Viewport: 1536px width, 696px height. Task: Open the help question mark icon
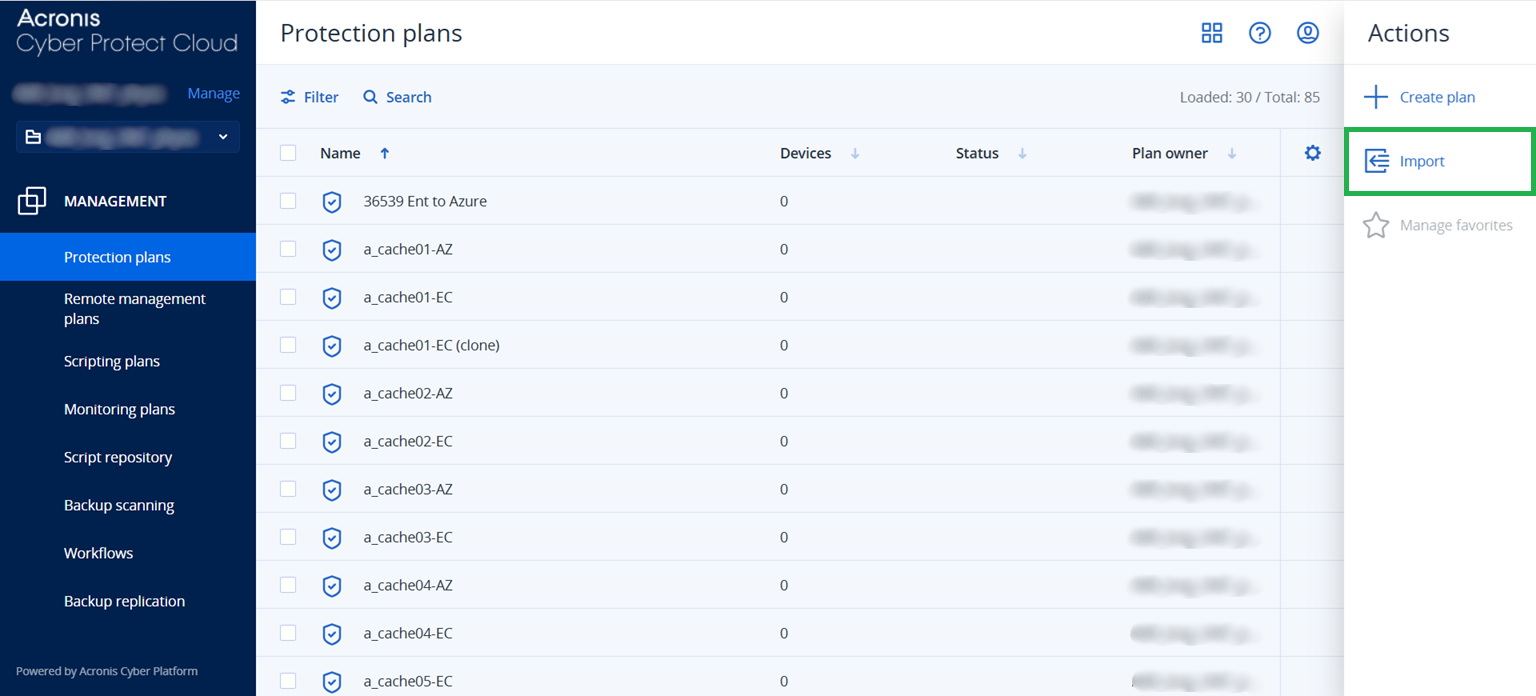coord(1260,33)
